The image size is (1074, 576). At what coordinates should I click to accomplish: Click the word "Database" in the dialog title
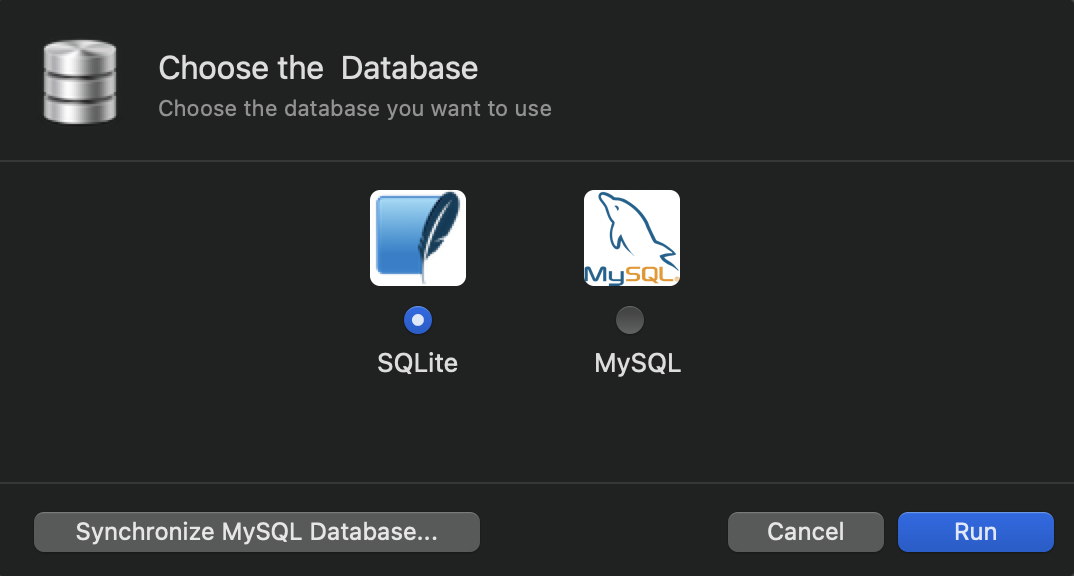click(409, 68)
